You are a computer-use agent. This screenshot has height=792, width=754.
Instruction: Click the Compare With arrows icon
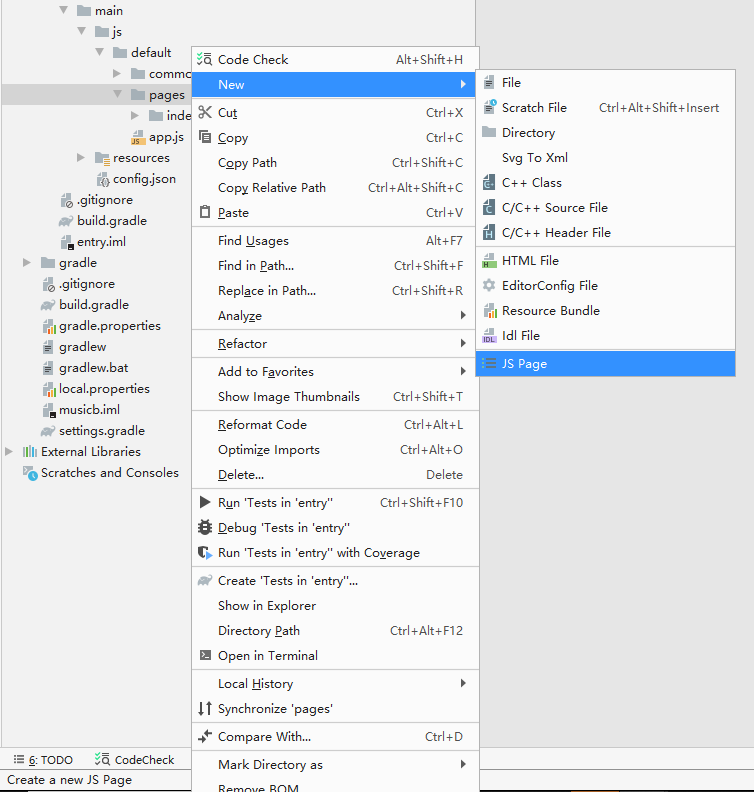[205, 736]
